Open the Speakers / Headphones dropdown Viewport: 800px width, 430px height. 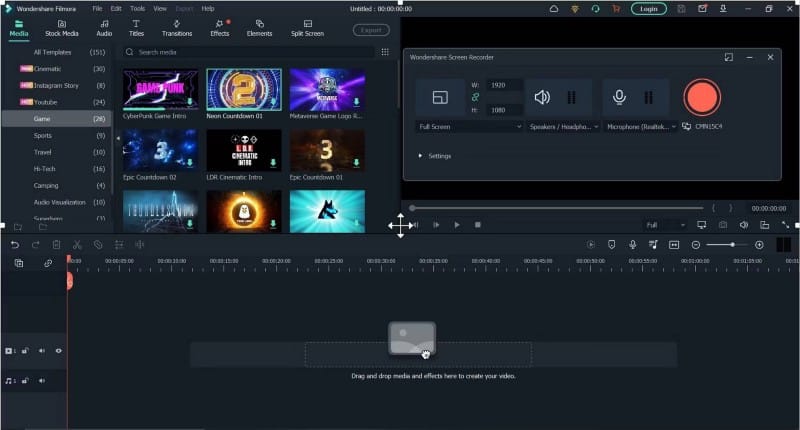563,127
